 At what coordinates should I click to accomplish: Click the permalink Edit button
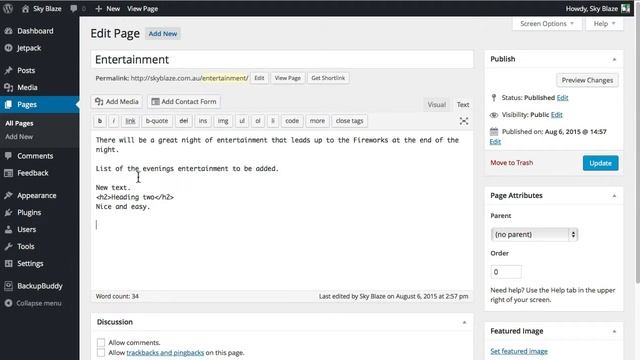tap(259, 78)
